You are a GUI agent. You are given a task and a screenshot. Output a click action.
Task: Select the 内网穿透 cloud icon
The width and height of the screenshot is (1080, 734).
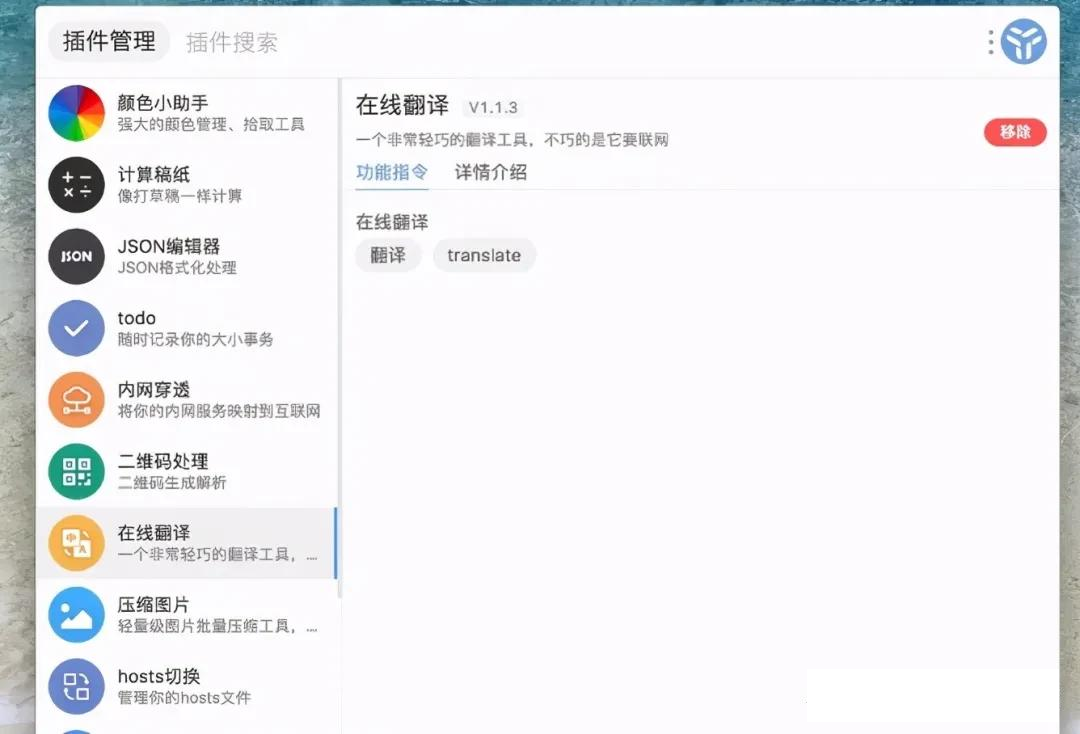[x=76, y=400]
